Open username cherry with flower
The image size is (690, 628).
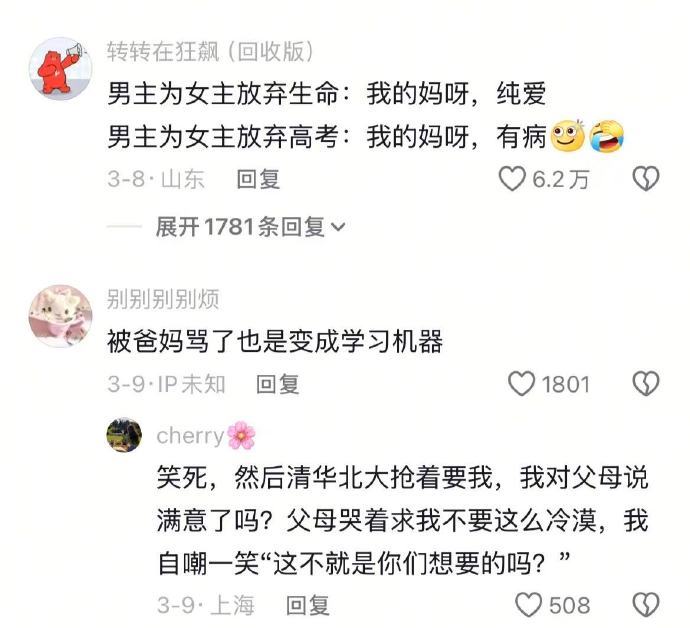click(206, 436)
